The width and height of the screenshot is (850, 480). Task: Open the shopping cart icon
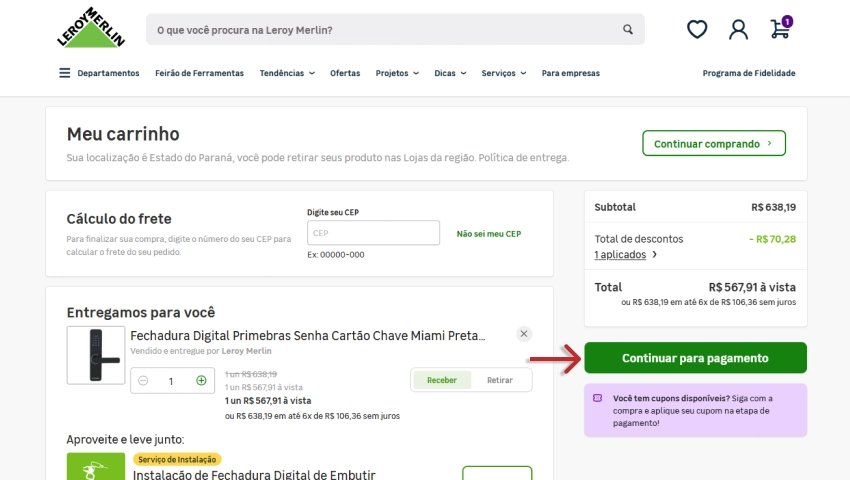(781, 28)
